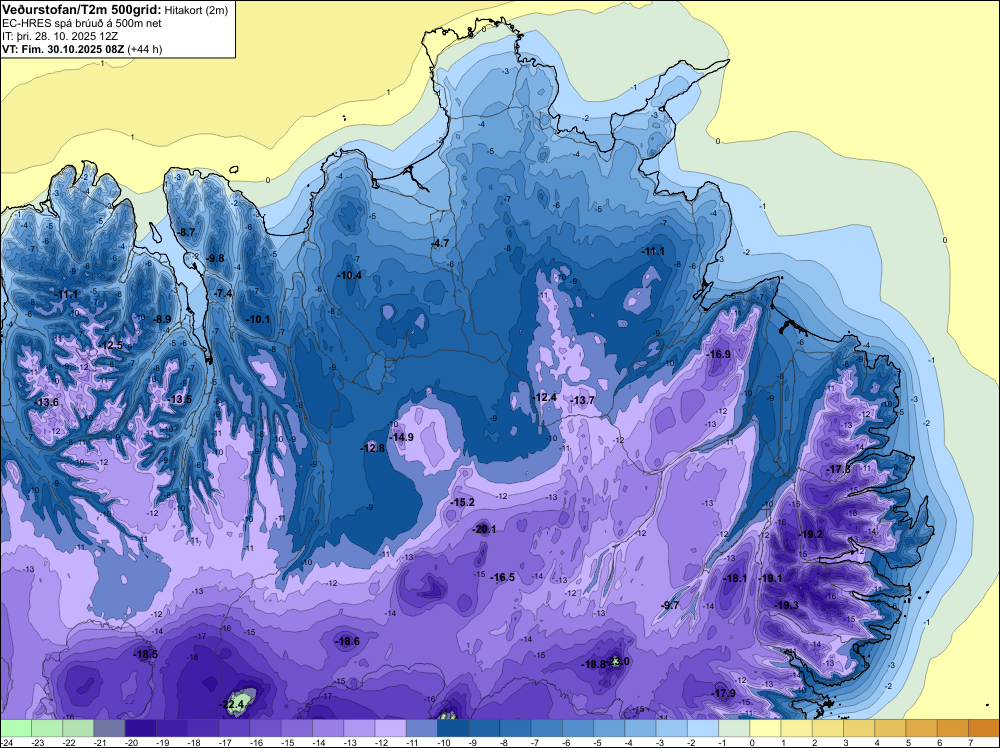Click the legend label -15

coord(288,742)
